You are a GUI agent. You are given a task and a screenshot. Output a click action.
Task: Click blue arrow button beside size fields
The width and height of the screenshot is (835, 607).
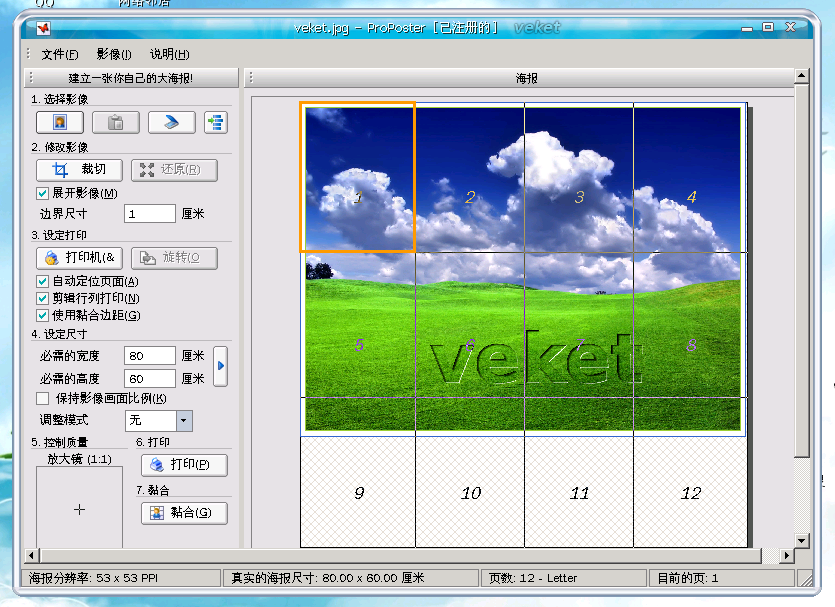[220, 366]
